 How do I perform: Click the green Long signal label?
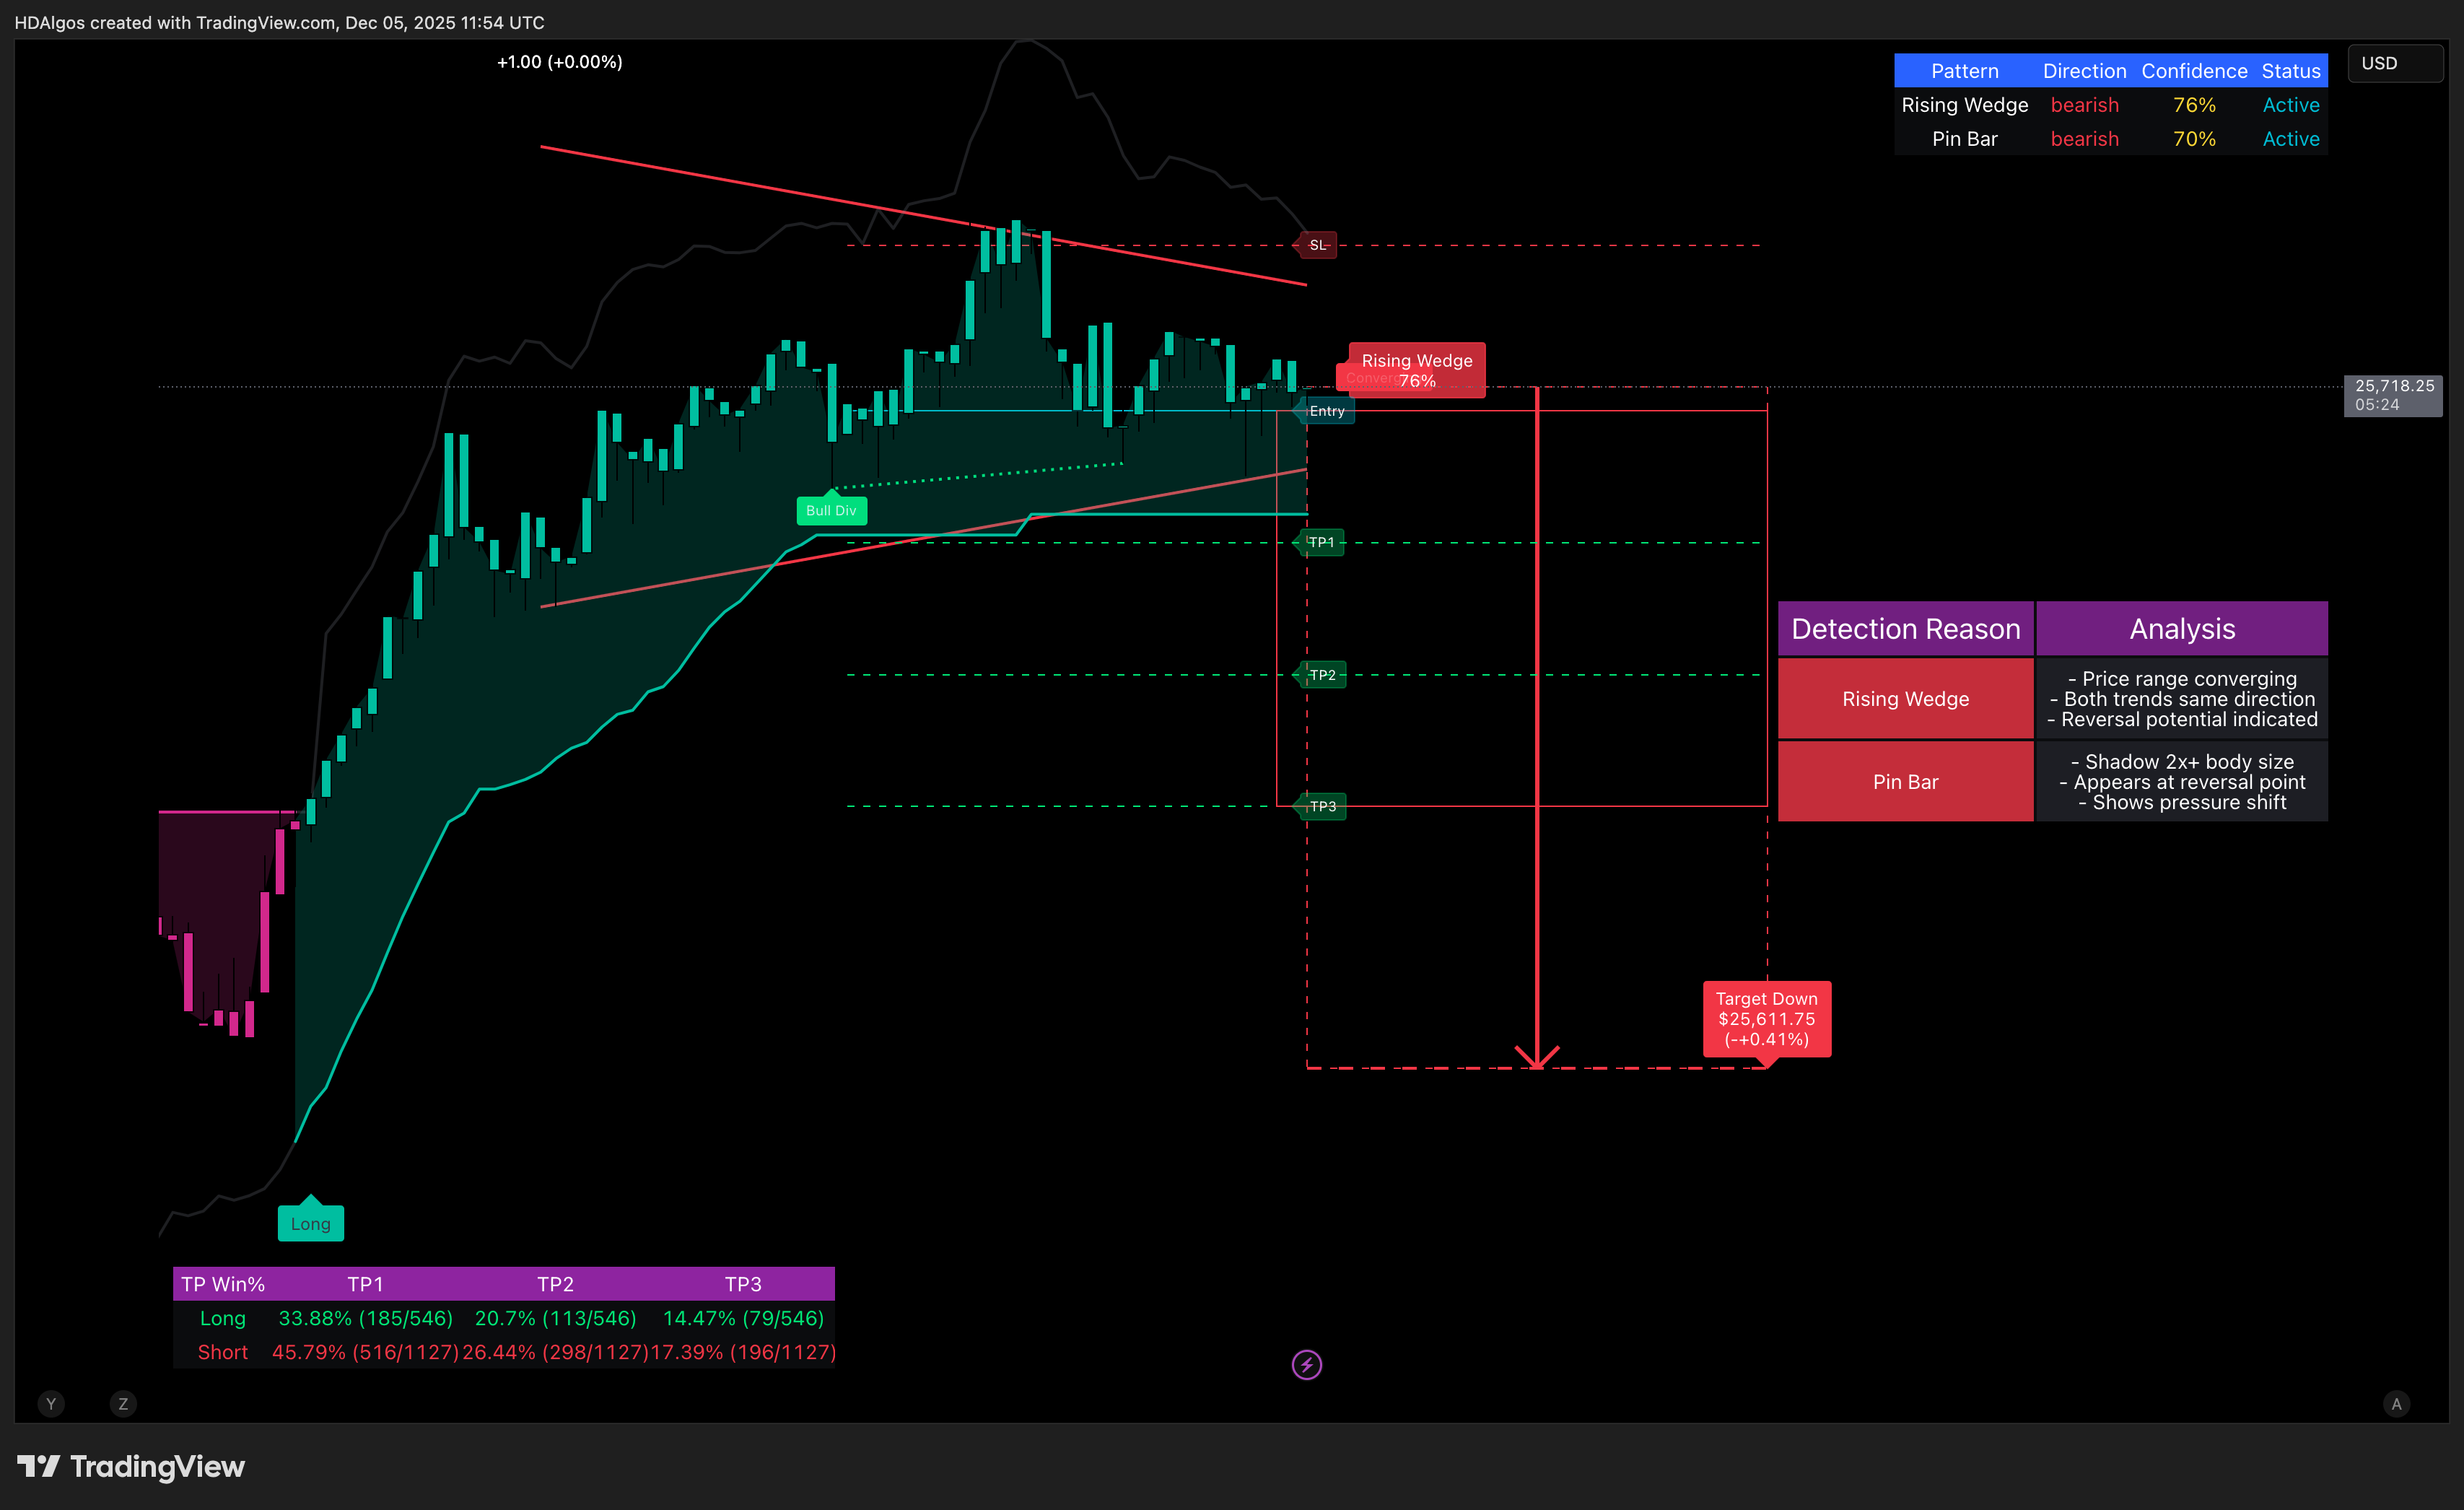310,1223
